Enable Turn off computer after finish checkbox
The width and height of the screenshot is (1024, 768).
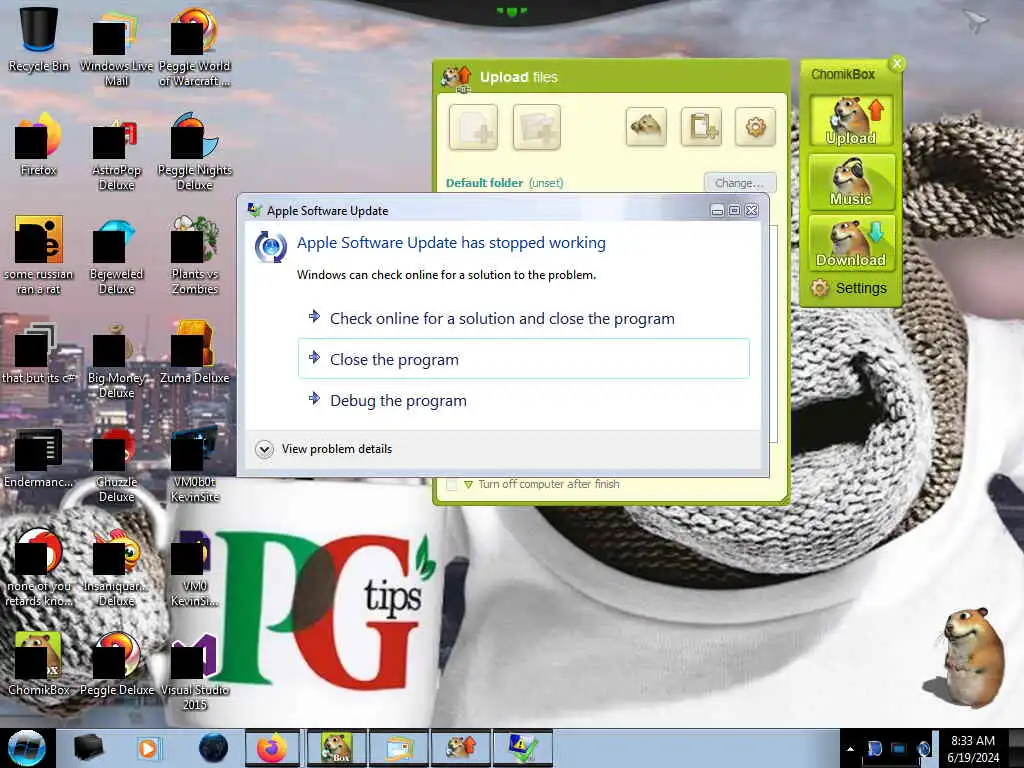tap(451, 485)
